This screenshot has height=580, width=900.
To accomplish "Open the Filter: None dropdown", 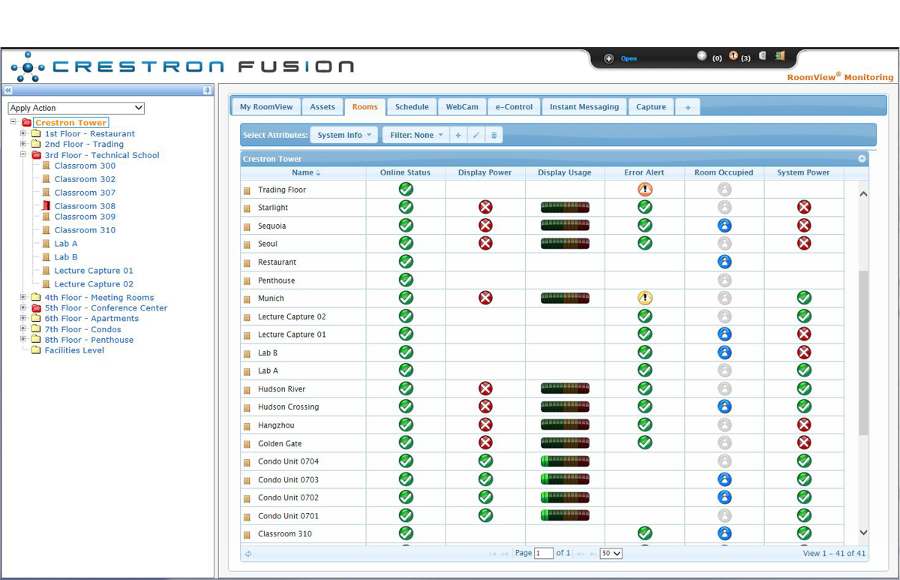I will pyautogui.click(x=416, y=136).
